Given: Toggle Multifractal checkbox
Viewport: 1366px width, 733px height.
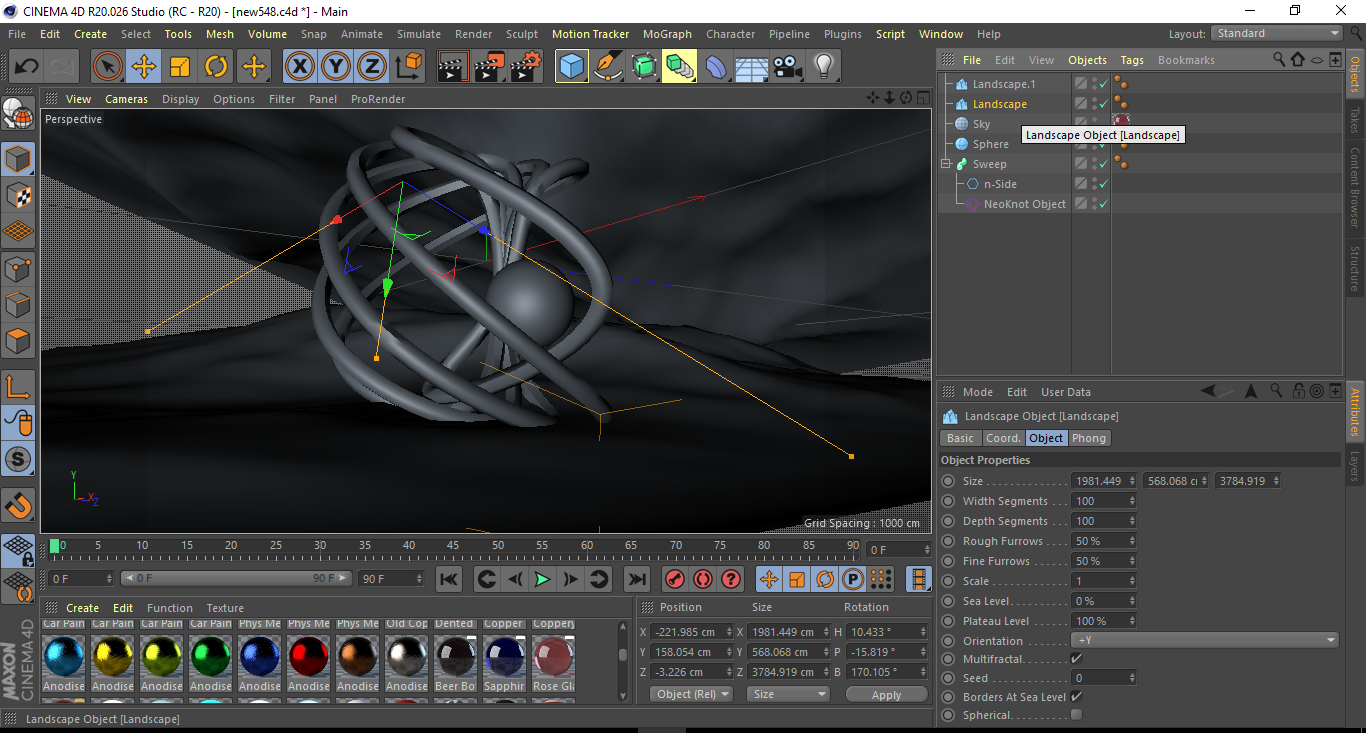Looking at the screenshot, I should [x=1076, y=659].
